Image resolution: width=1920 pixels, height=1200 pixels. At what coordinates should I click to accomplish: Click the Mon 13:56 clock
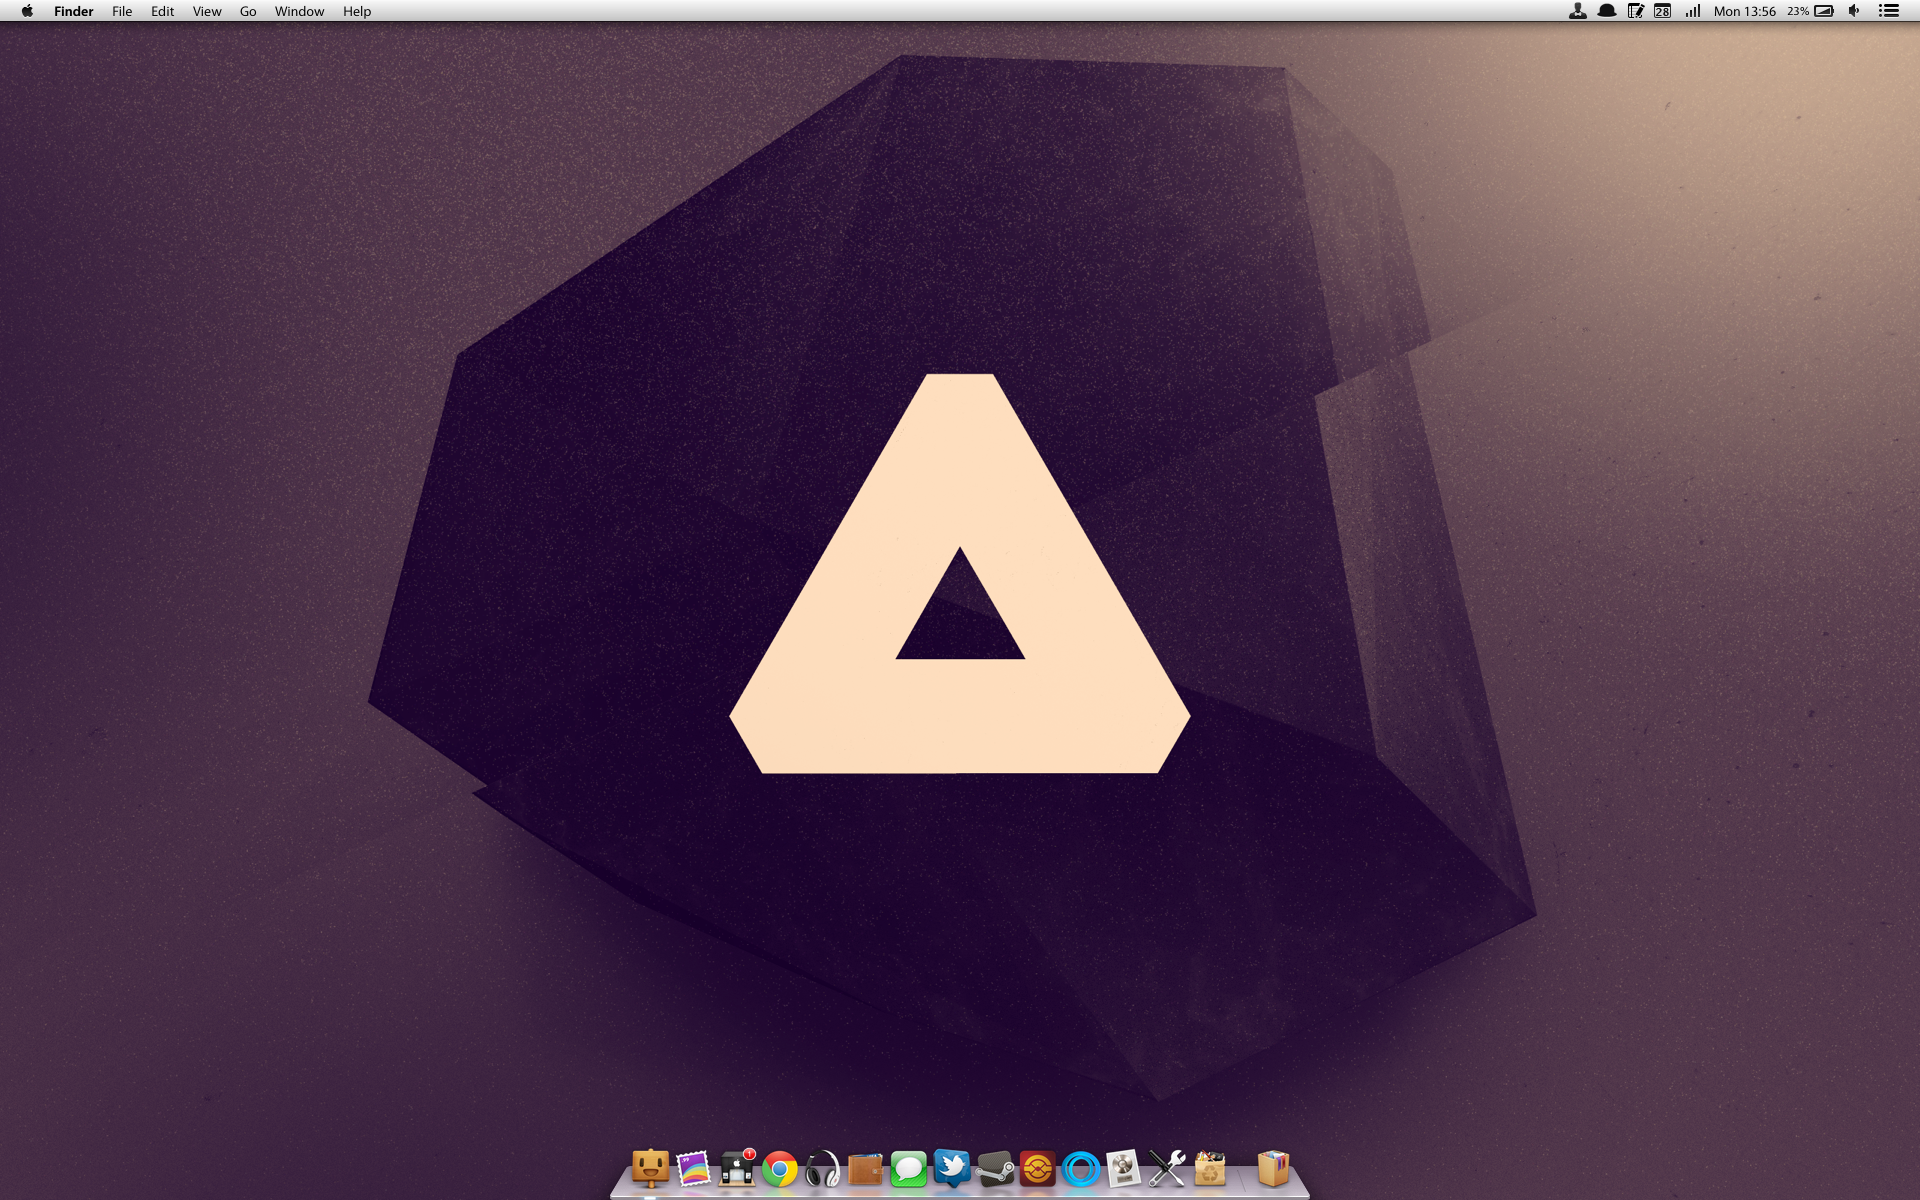1745,11
